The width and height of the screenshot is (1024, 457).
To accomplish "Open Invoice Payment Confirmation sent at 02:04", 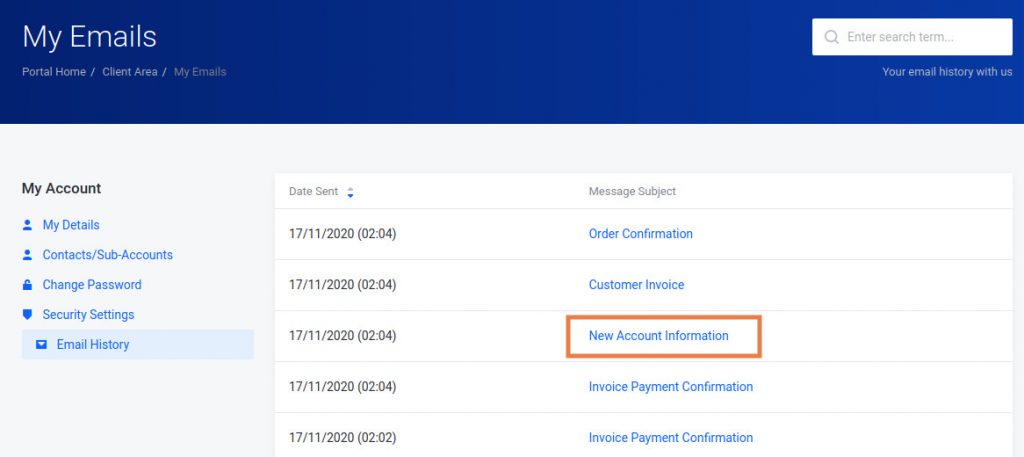I will click(671, 386).
